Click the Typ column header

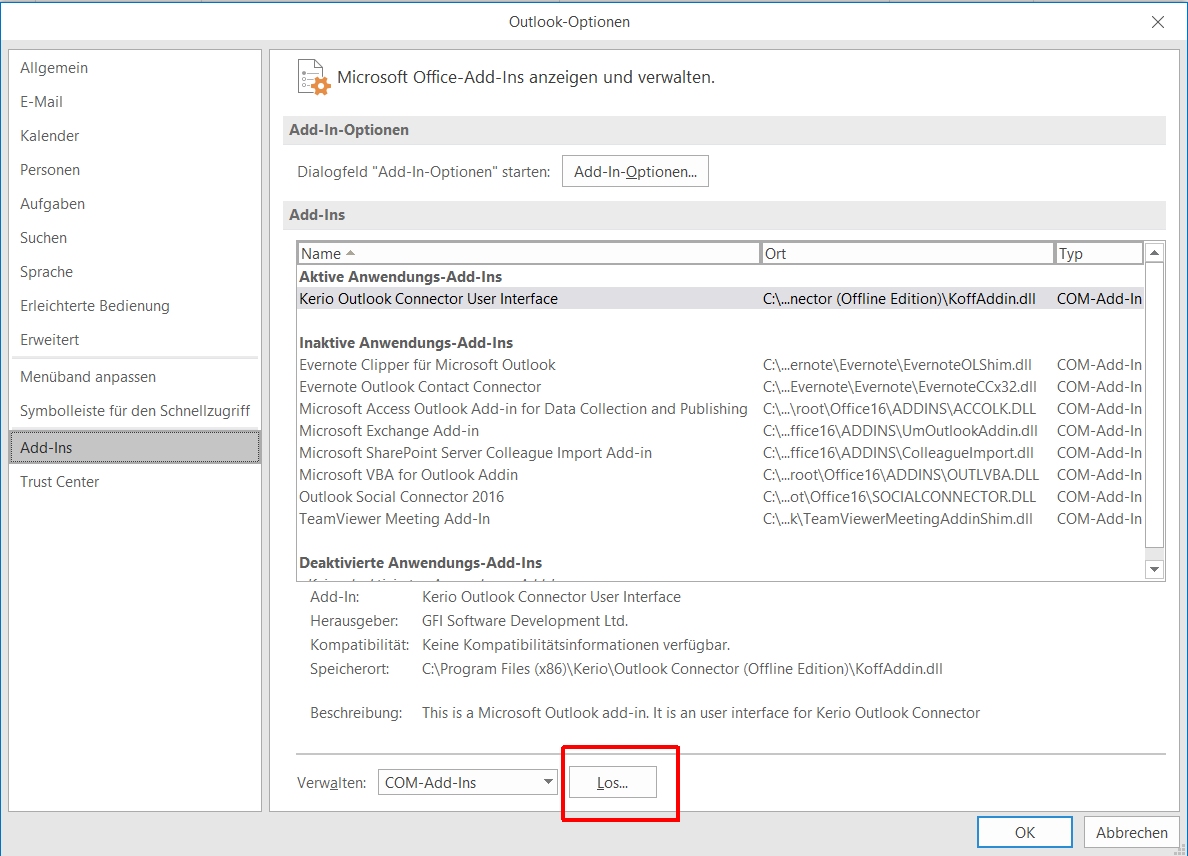point(1099,254)
